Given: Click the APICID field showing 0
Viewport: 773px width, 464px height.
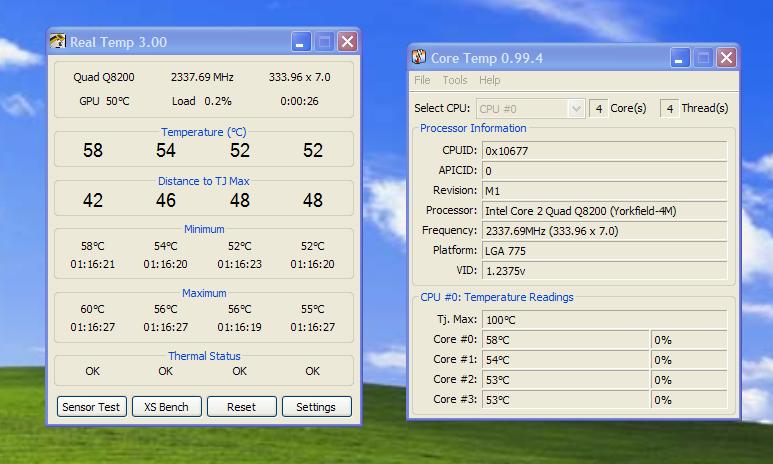Looking at the screenshot, I should [604, 171].
